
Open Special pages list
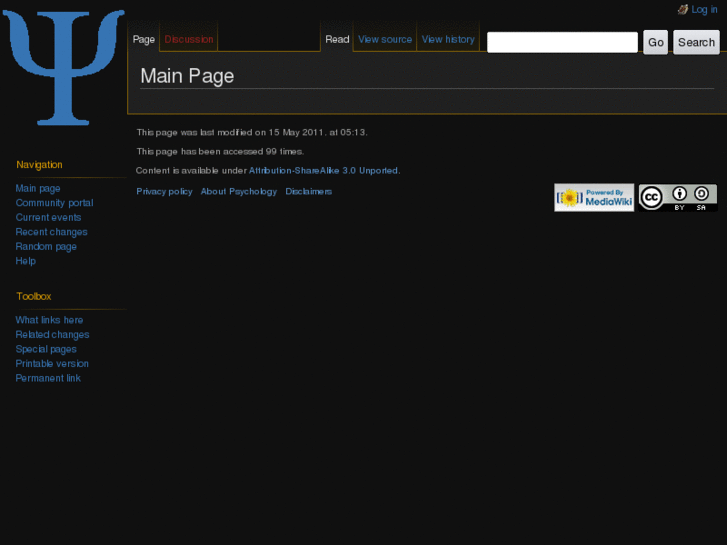click(x=46, y=349)
